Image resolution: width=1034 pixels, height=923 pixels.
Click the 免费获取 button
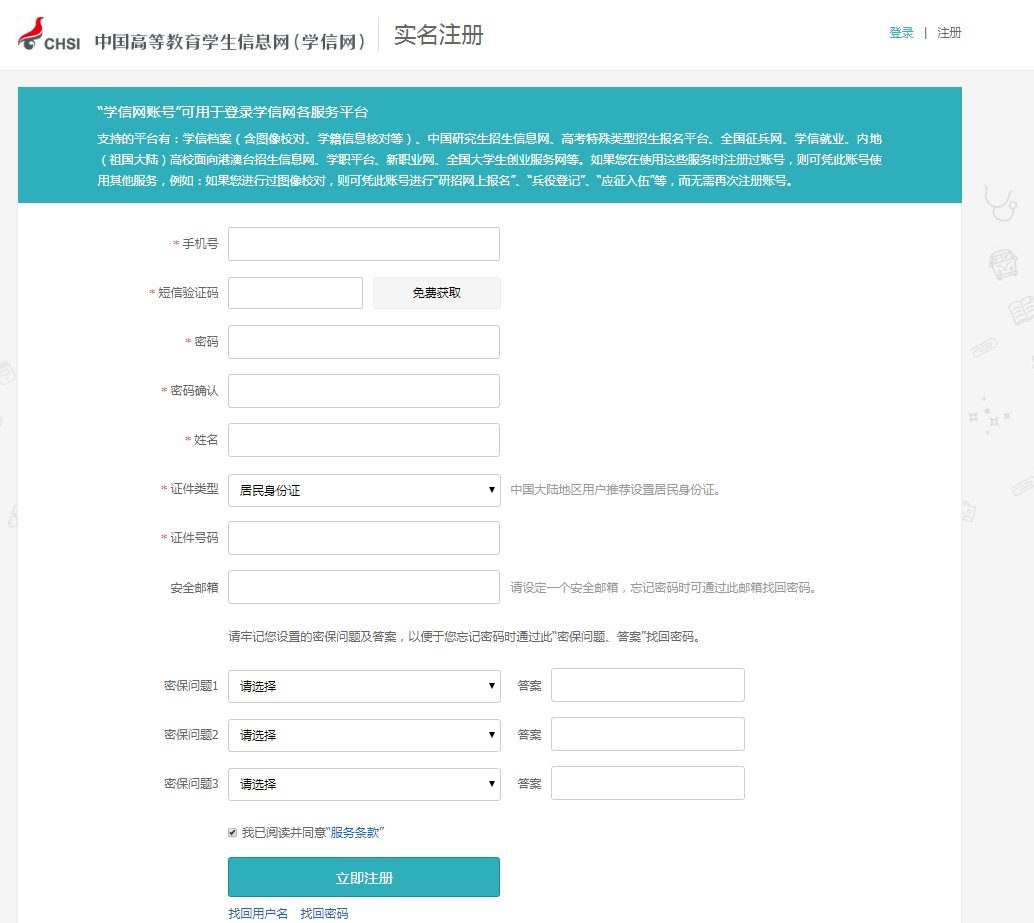pyautogui.click(x=437, y=293)
